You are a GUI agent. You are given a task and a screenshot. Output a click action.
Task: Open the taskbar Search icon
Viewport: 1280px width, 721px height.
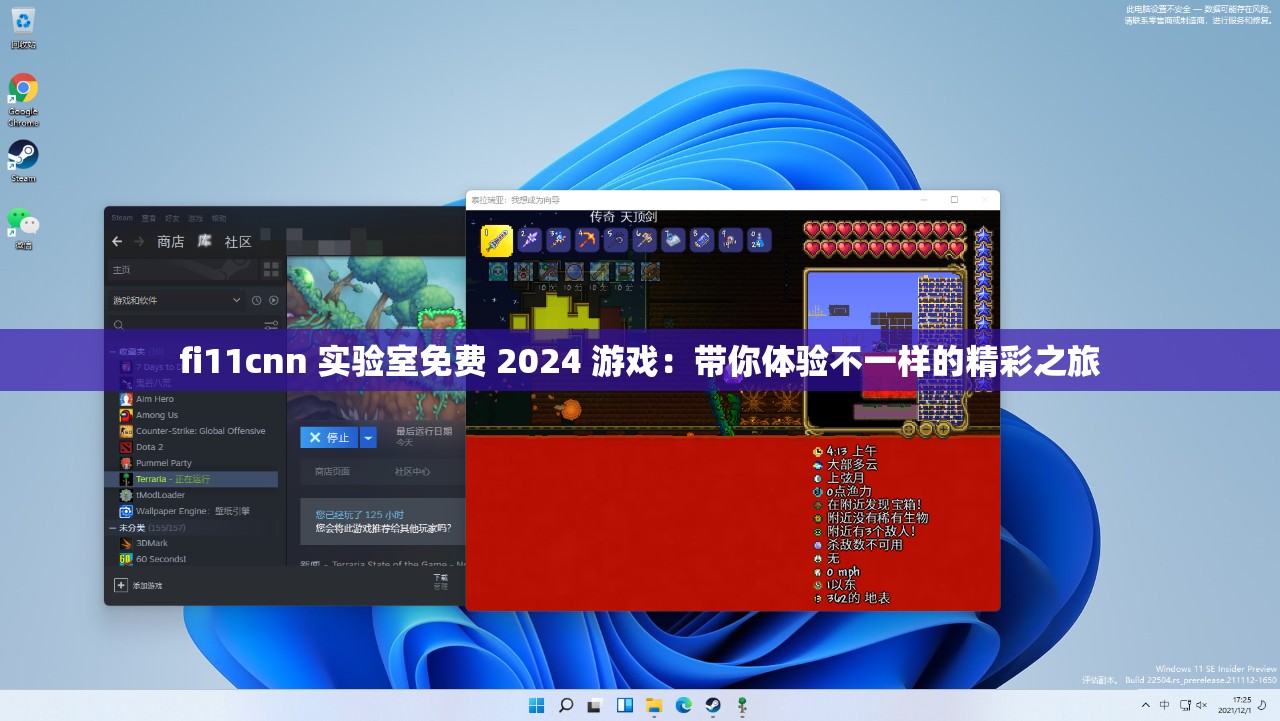pos(566,705)
